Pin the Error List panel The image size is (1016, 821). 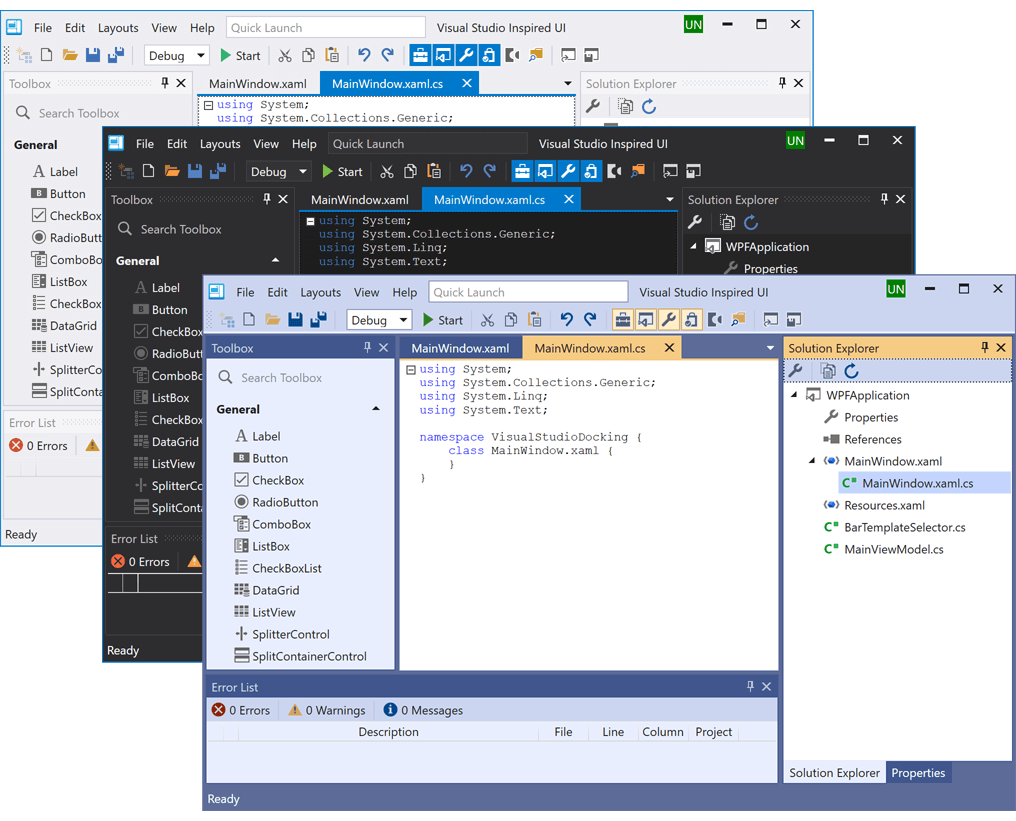[x=750, y=687]
